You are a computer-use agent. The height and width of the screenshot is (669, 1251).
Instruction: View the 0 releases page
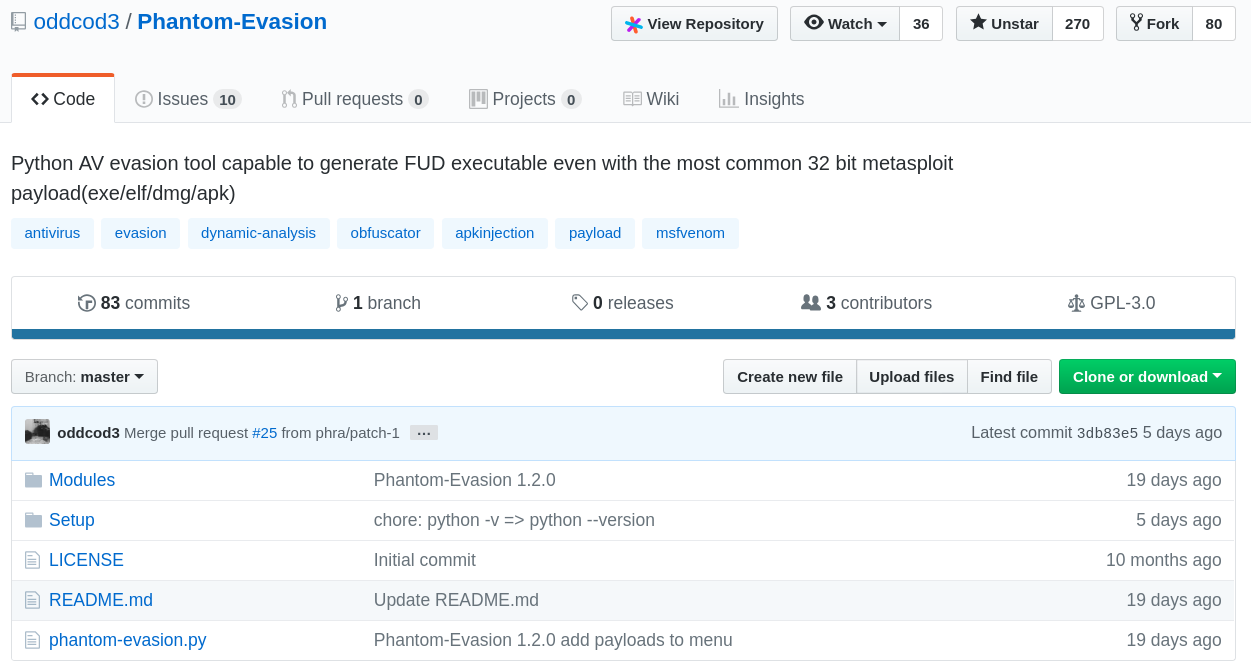[x=622, y=303]
